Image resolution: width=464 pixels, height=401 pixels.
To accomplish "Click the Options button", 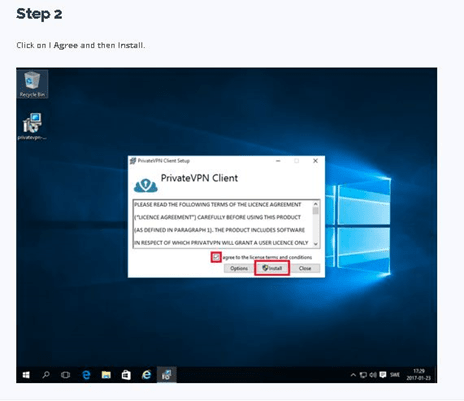I will coord(239,268).
